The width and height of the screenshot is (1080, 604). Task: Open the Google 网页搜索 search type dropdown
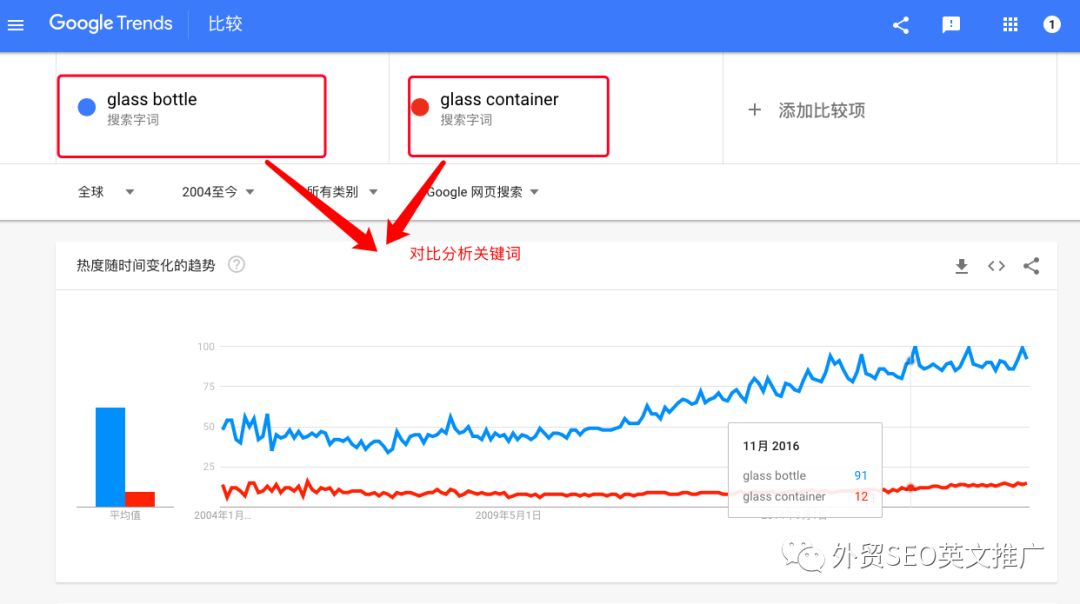coord(483,192)
